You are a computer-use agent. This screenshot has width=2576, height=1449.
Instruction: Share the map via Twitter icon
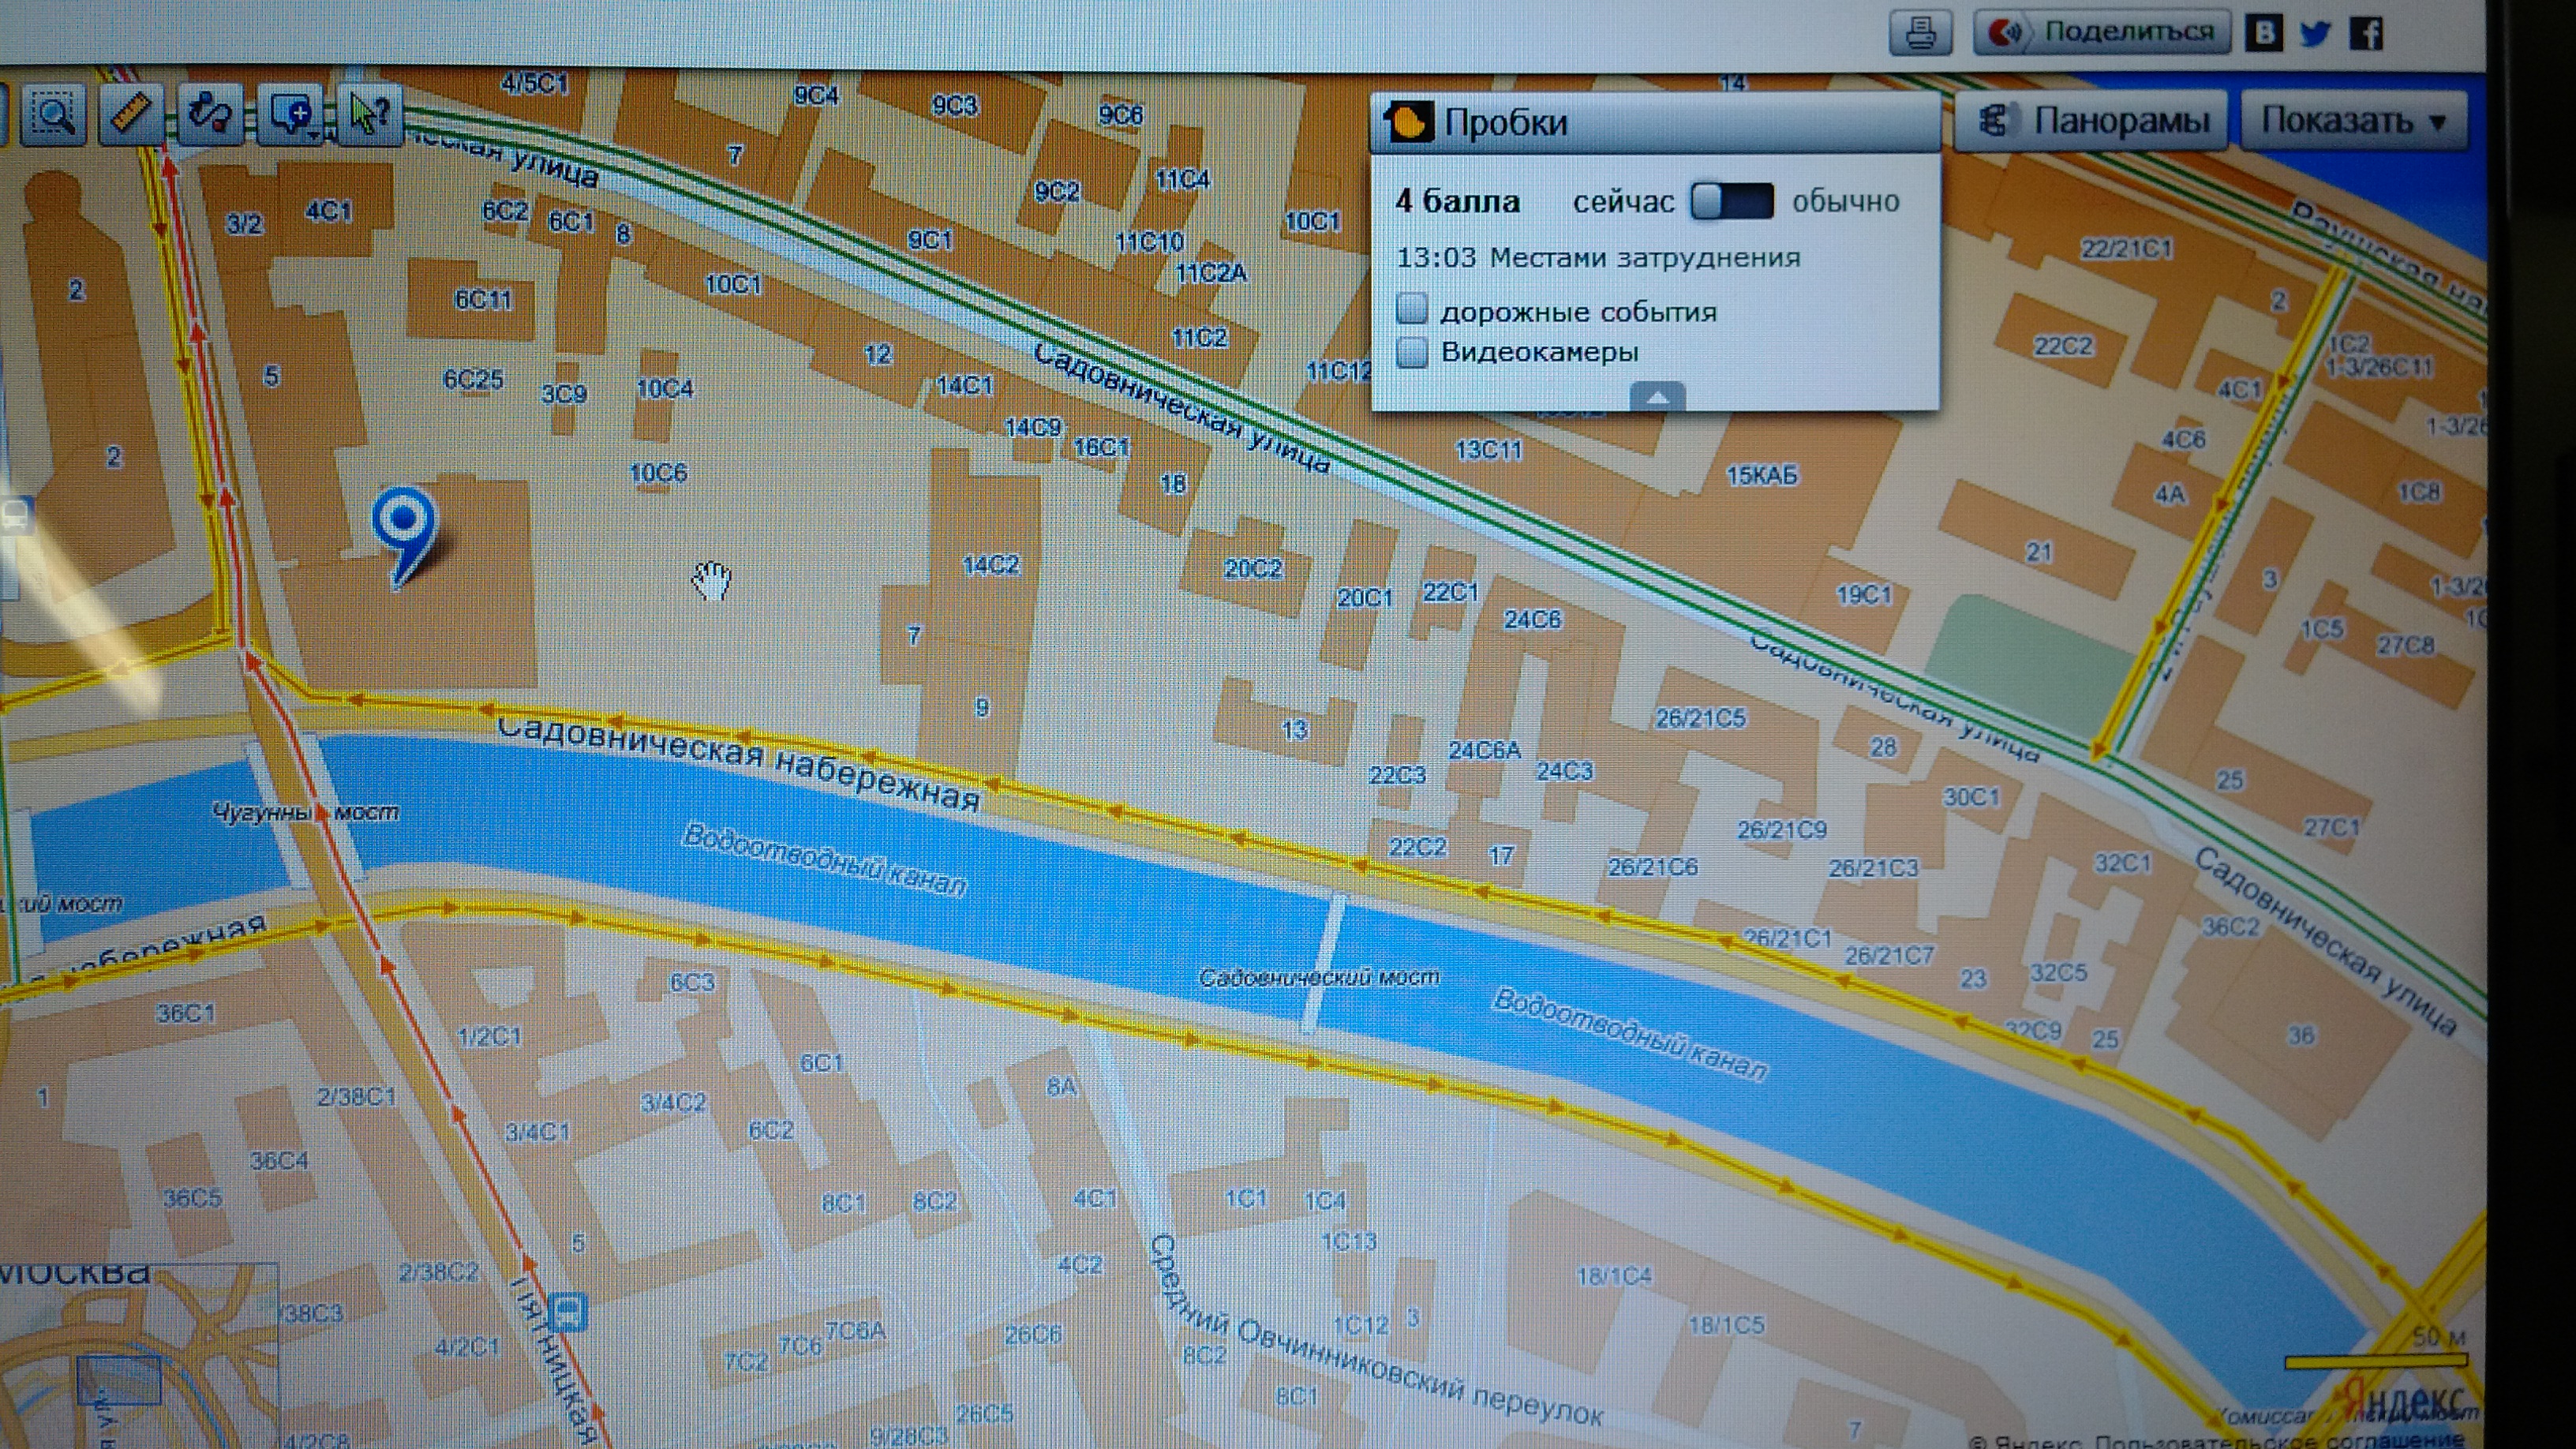(2315, 34)
